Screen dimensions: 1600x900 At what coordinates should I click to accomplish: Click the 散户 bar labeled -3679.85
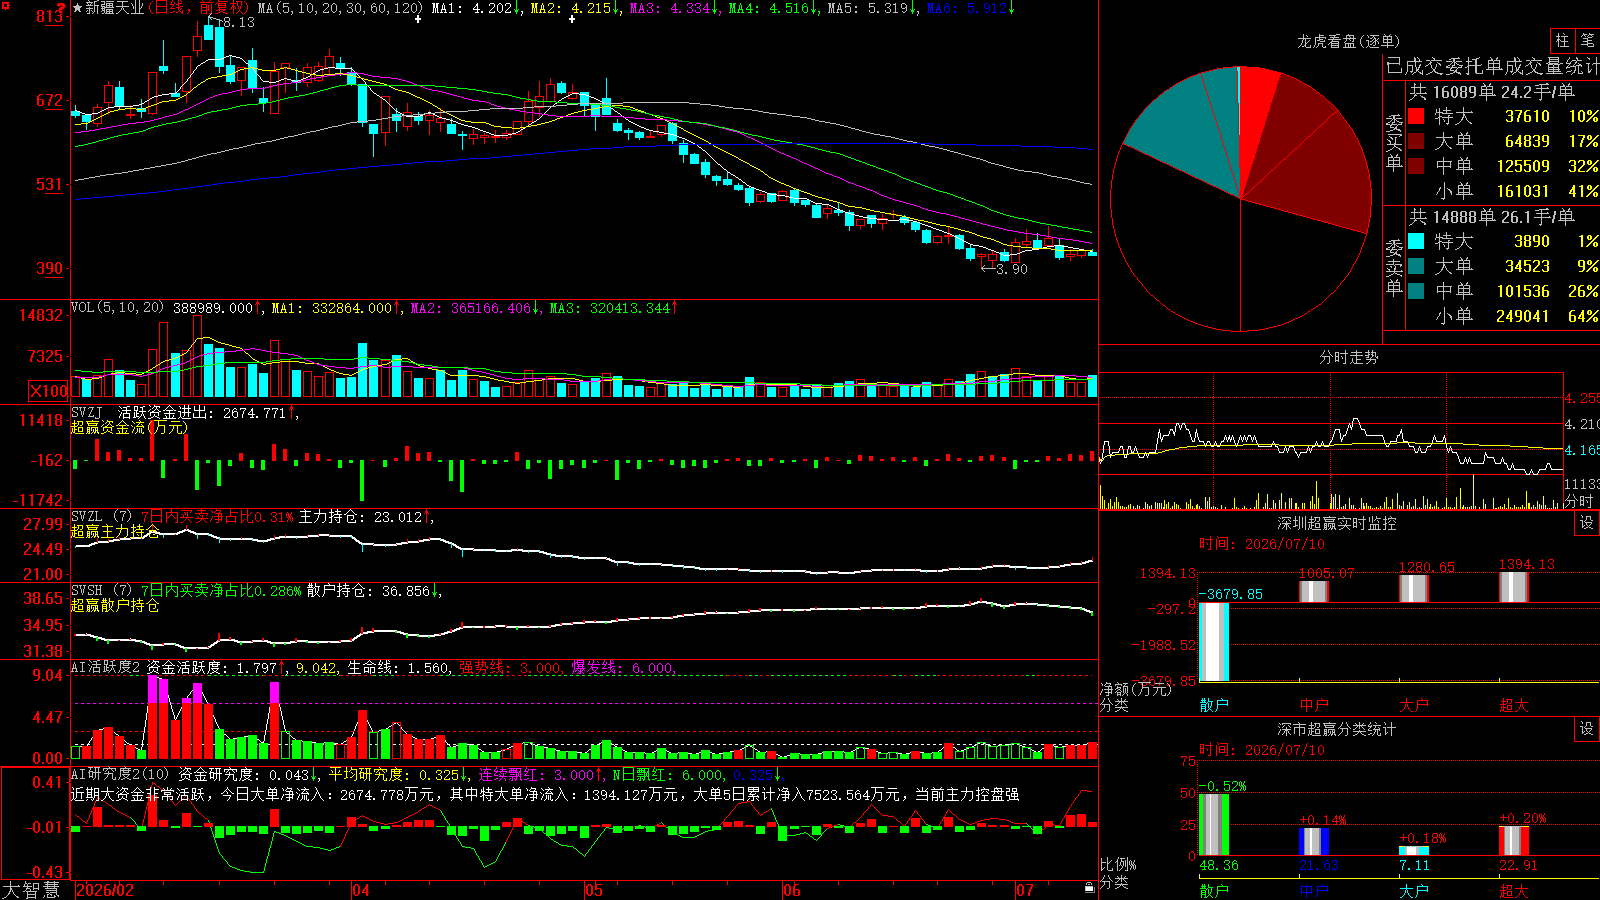click(x=1214, y=642)
